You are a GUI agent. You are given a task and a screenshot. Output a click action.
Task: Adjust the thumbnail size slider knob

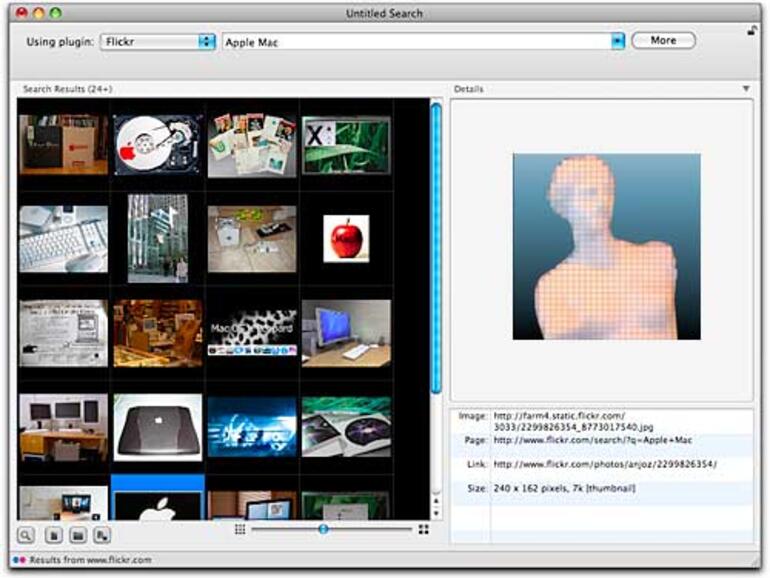[323, 529]
